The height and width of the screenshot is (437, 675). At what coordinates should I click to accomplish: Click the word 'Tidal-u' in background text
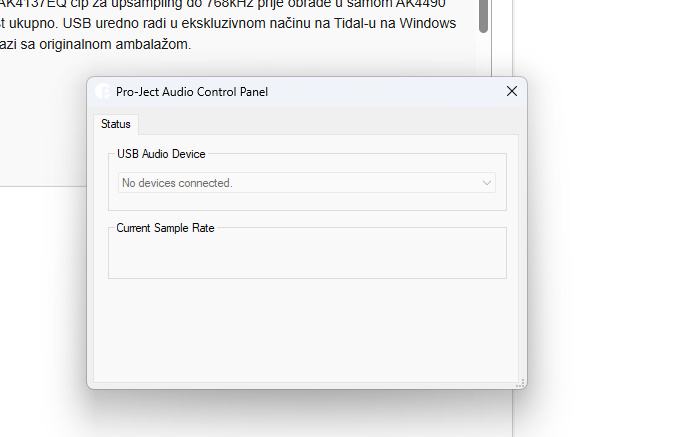[x=349, y=23]
